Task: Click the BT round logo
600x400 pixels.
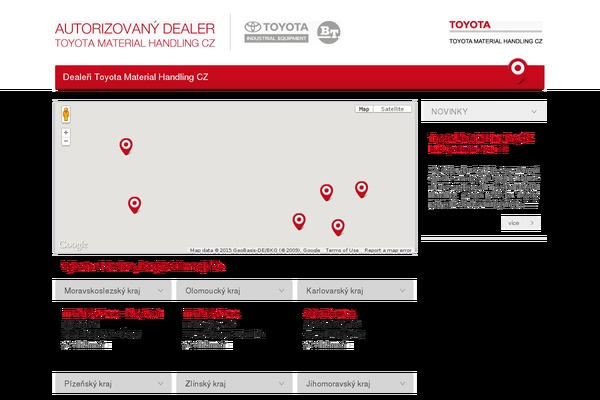Action: point(328,32)
